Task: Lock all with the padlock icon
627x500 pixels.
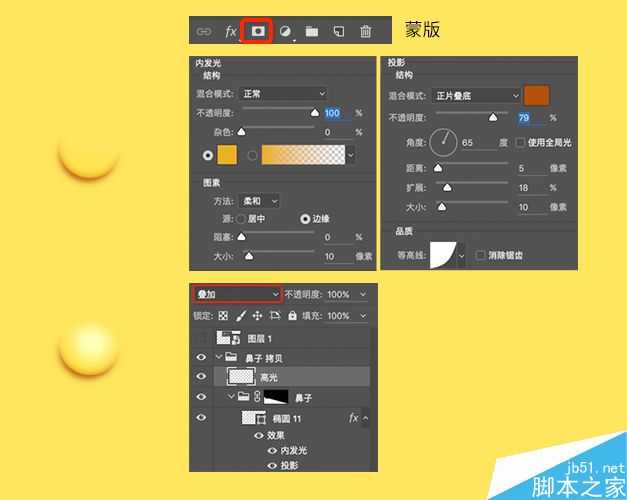Action: [292, 316]
